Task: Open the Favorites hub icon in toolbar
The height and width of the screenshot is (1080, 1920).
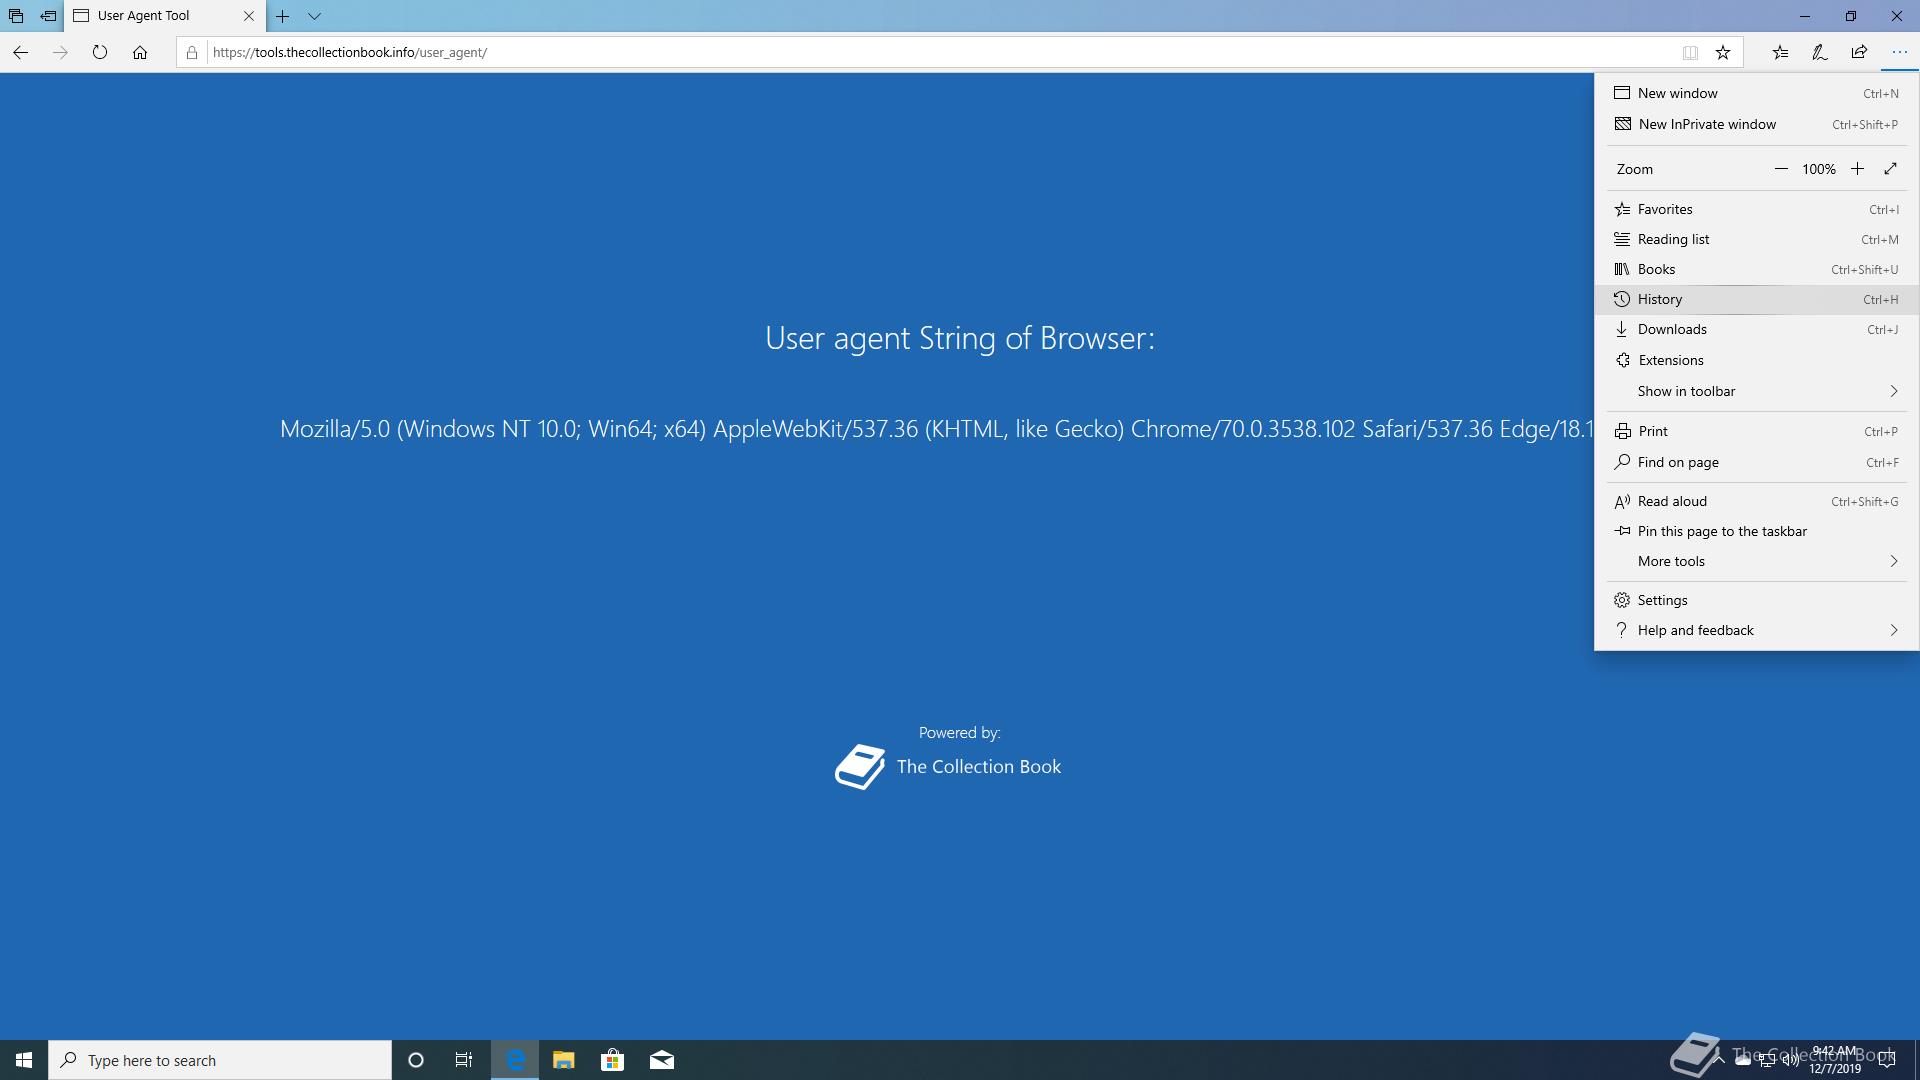Action: tap(1780, 52)
